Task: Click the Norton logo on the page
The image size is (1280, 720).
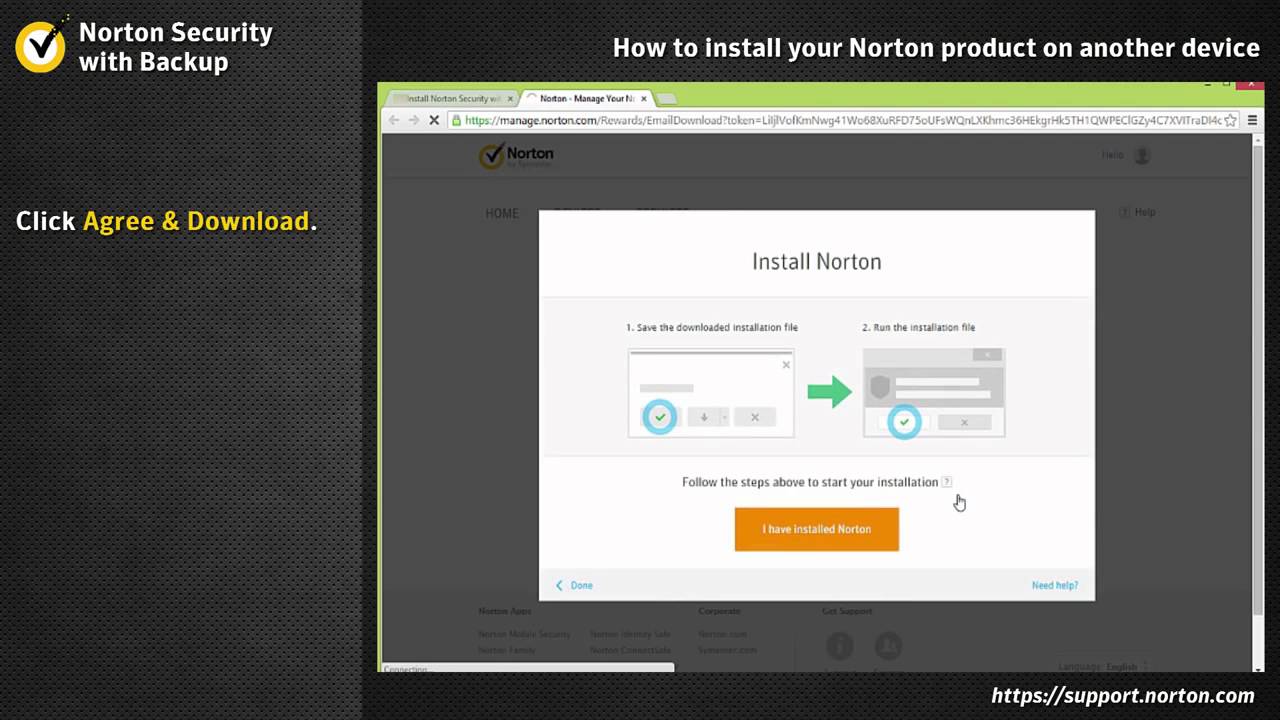Action: pyautogui.click(x=516, y=155)
